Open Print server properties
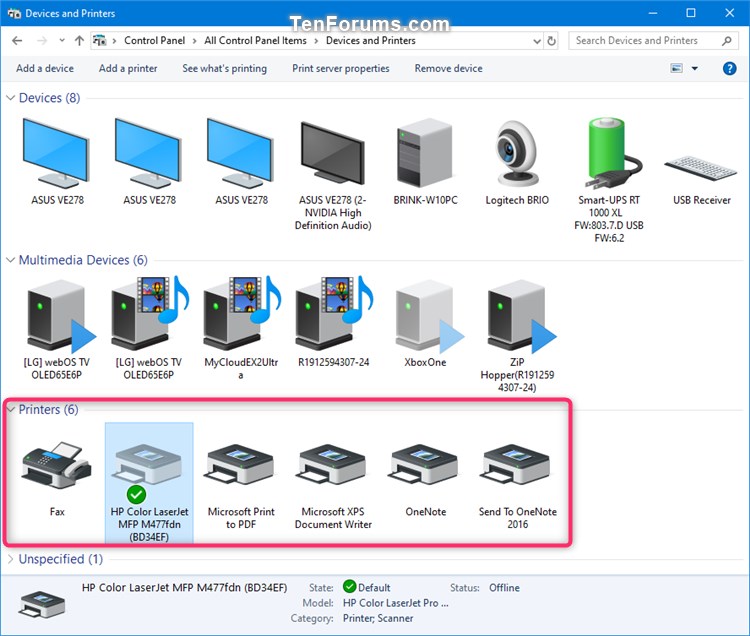Screen dimensions: 750x636 [x=341, y=68]
